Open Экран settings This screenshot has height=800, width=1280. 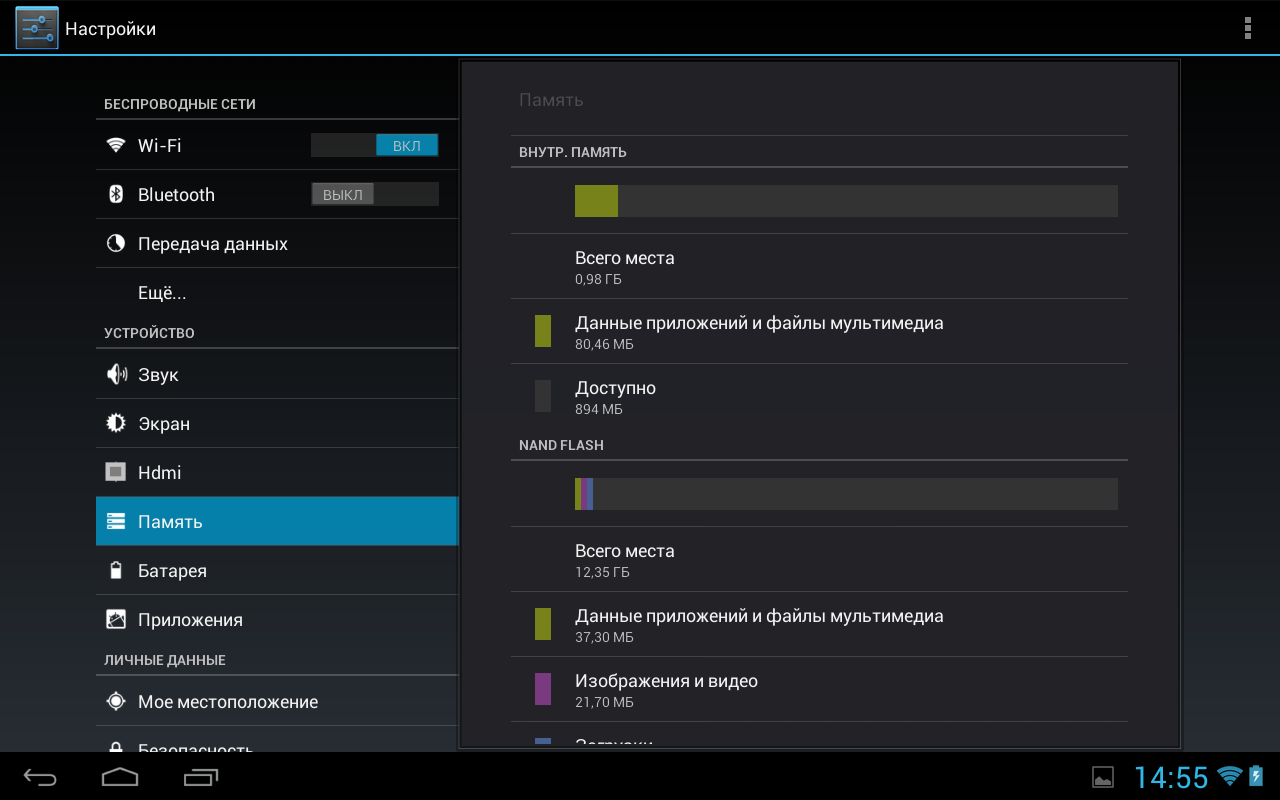277,423
